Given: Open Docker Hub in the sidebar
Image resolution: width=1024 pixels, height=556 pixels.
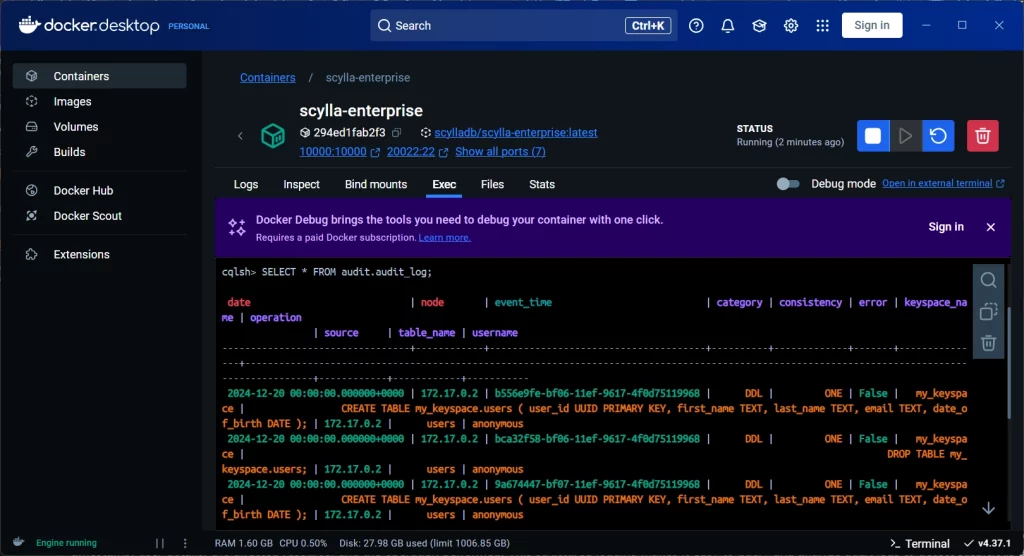Looking at the screenshot, I should click(x=99, y=190).
